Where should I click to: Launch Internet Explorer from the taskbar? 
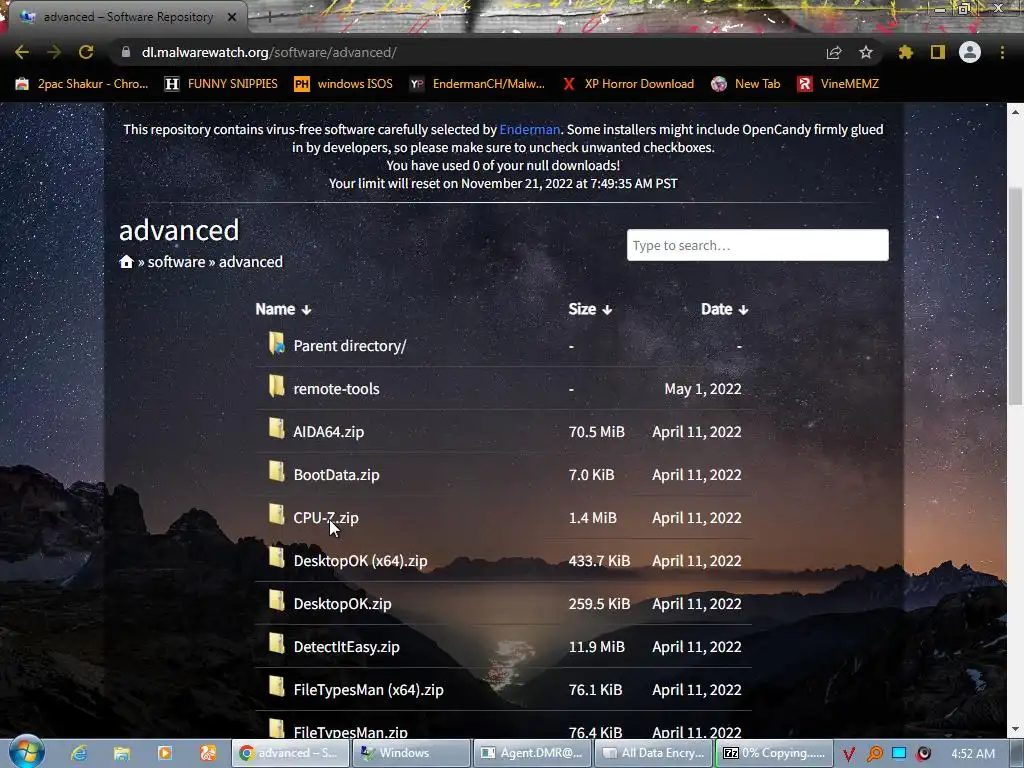79,753
